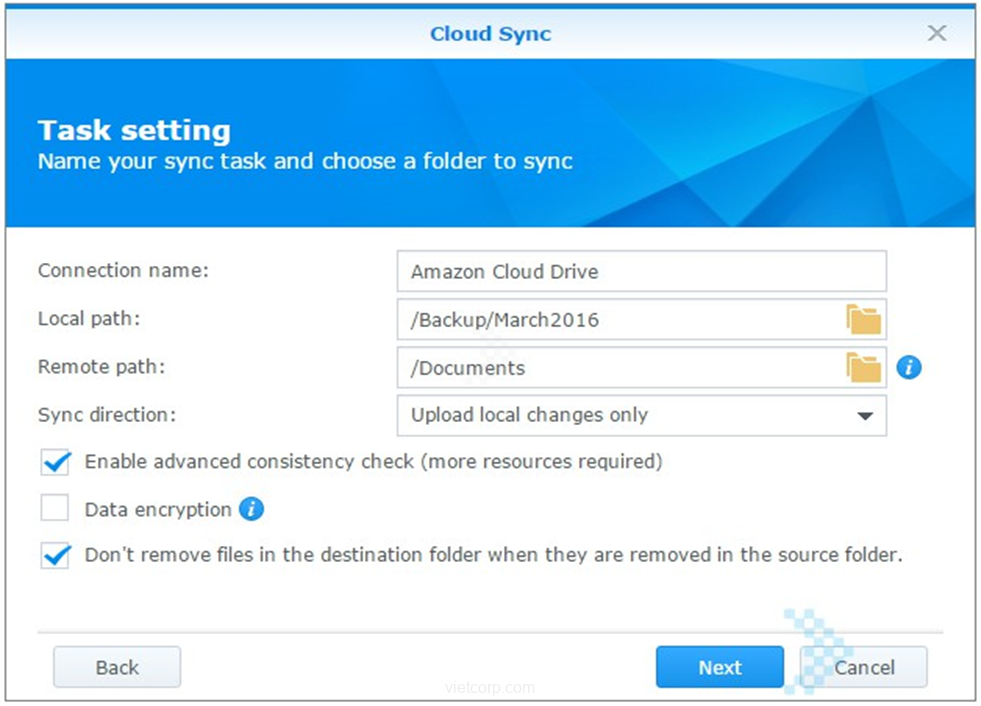The height and width of the screenshot is (706, 981).
Task: Show Data encryption info tooltip icon
Action: [252, 510]
